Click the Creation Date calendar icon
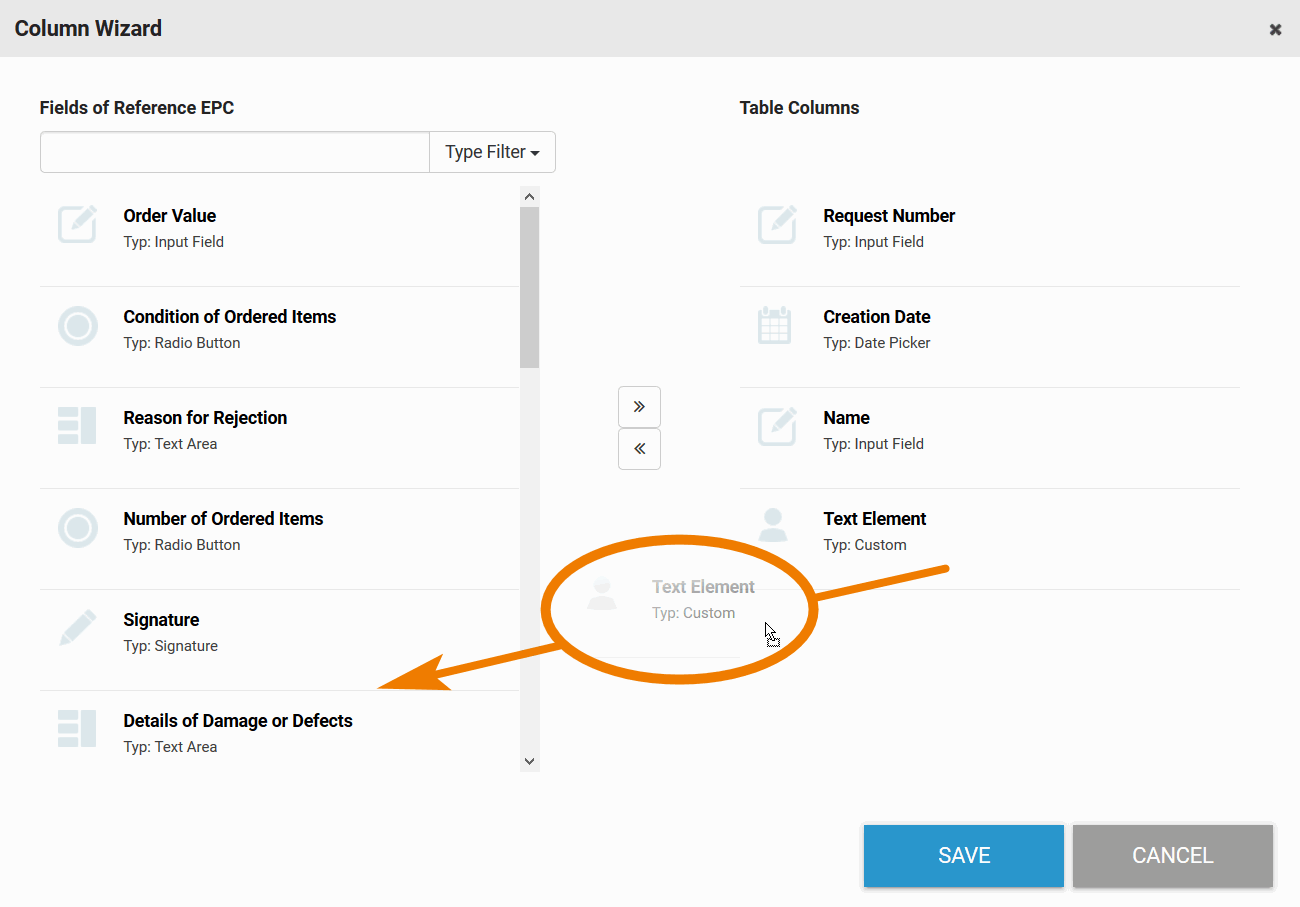The width and height of the screenshot is (1300, 907). (x=774, y=326)
